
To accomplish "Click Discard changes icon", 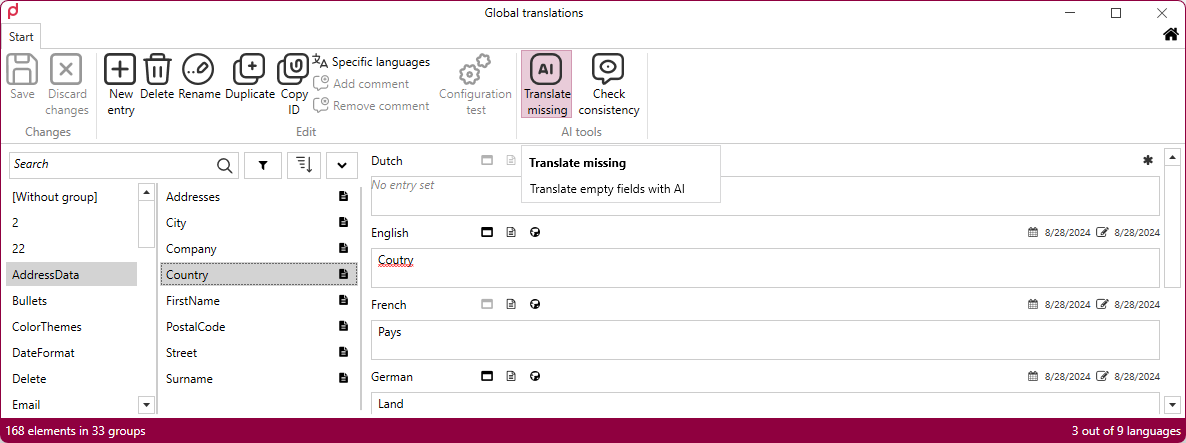I will click(x=66, y=70).
